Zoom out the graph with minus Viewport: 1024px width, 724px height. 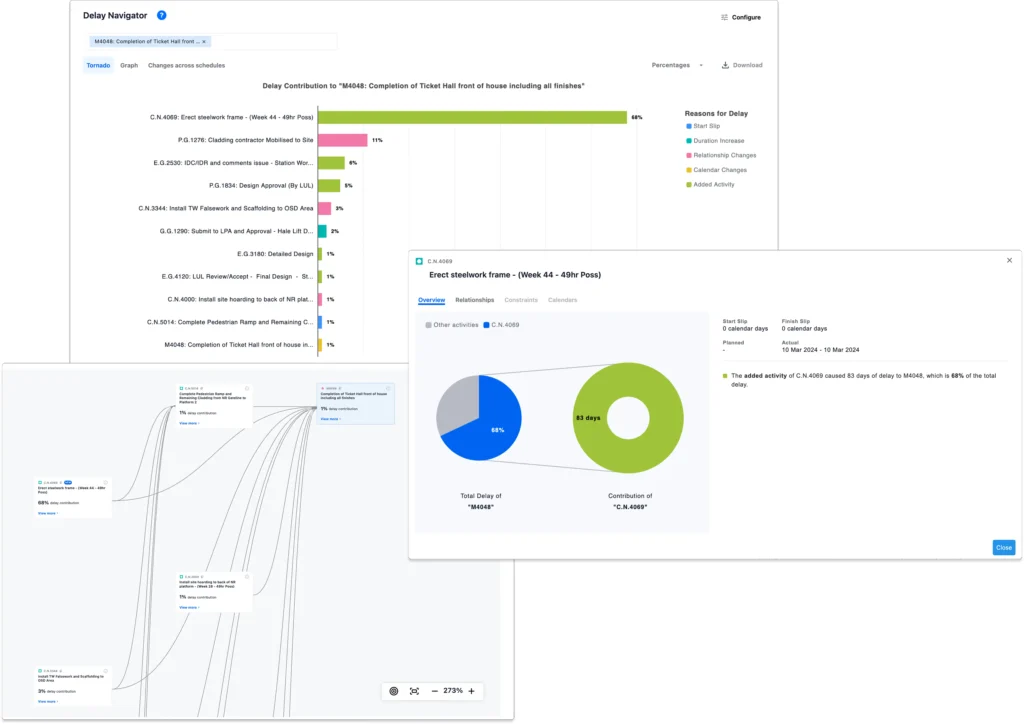click(435, 691)
